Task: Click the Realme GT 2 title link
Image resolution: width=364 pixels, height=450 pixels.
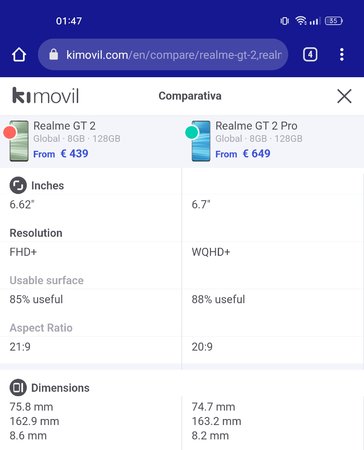Action: pos(64,126)
